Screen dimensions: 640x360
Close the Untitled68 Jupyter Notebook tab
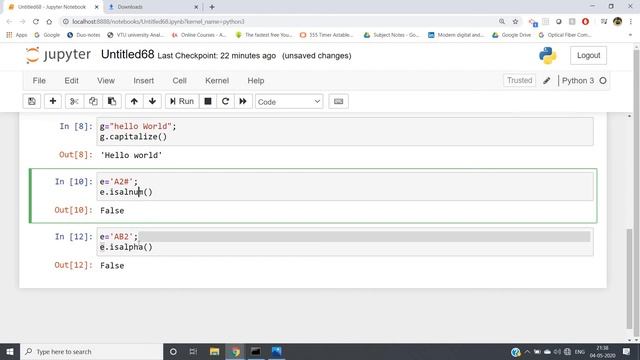[97, 7]
